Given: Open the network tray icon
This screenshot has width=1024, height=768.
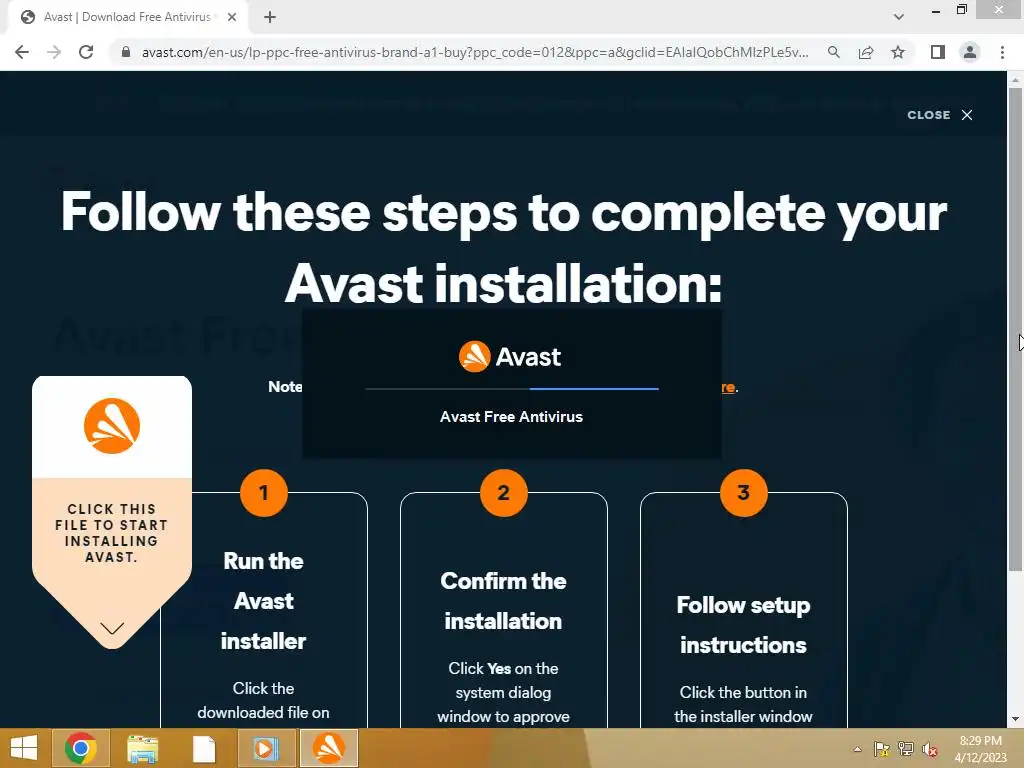Looking at the screenshot, I should pyautogui.click(x=906, y=749).
